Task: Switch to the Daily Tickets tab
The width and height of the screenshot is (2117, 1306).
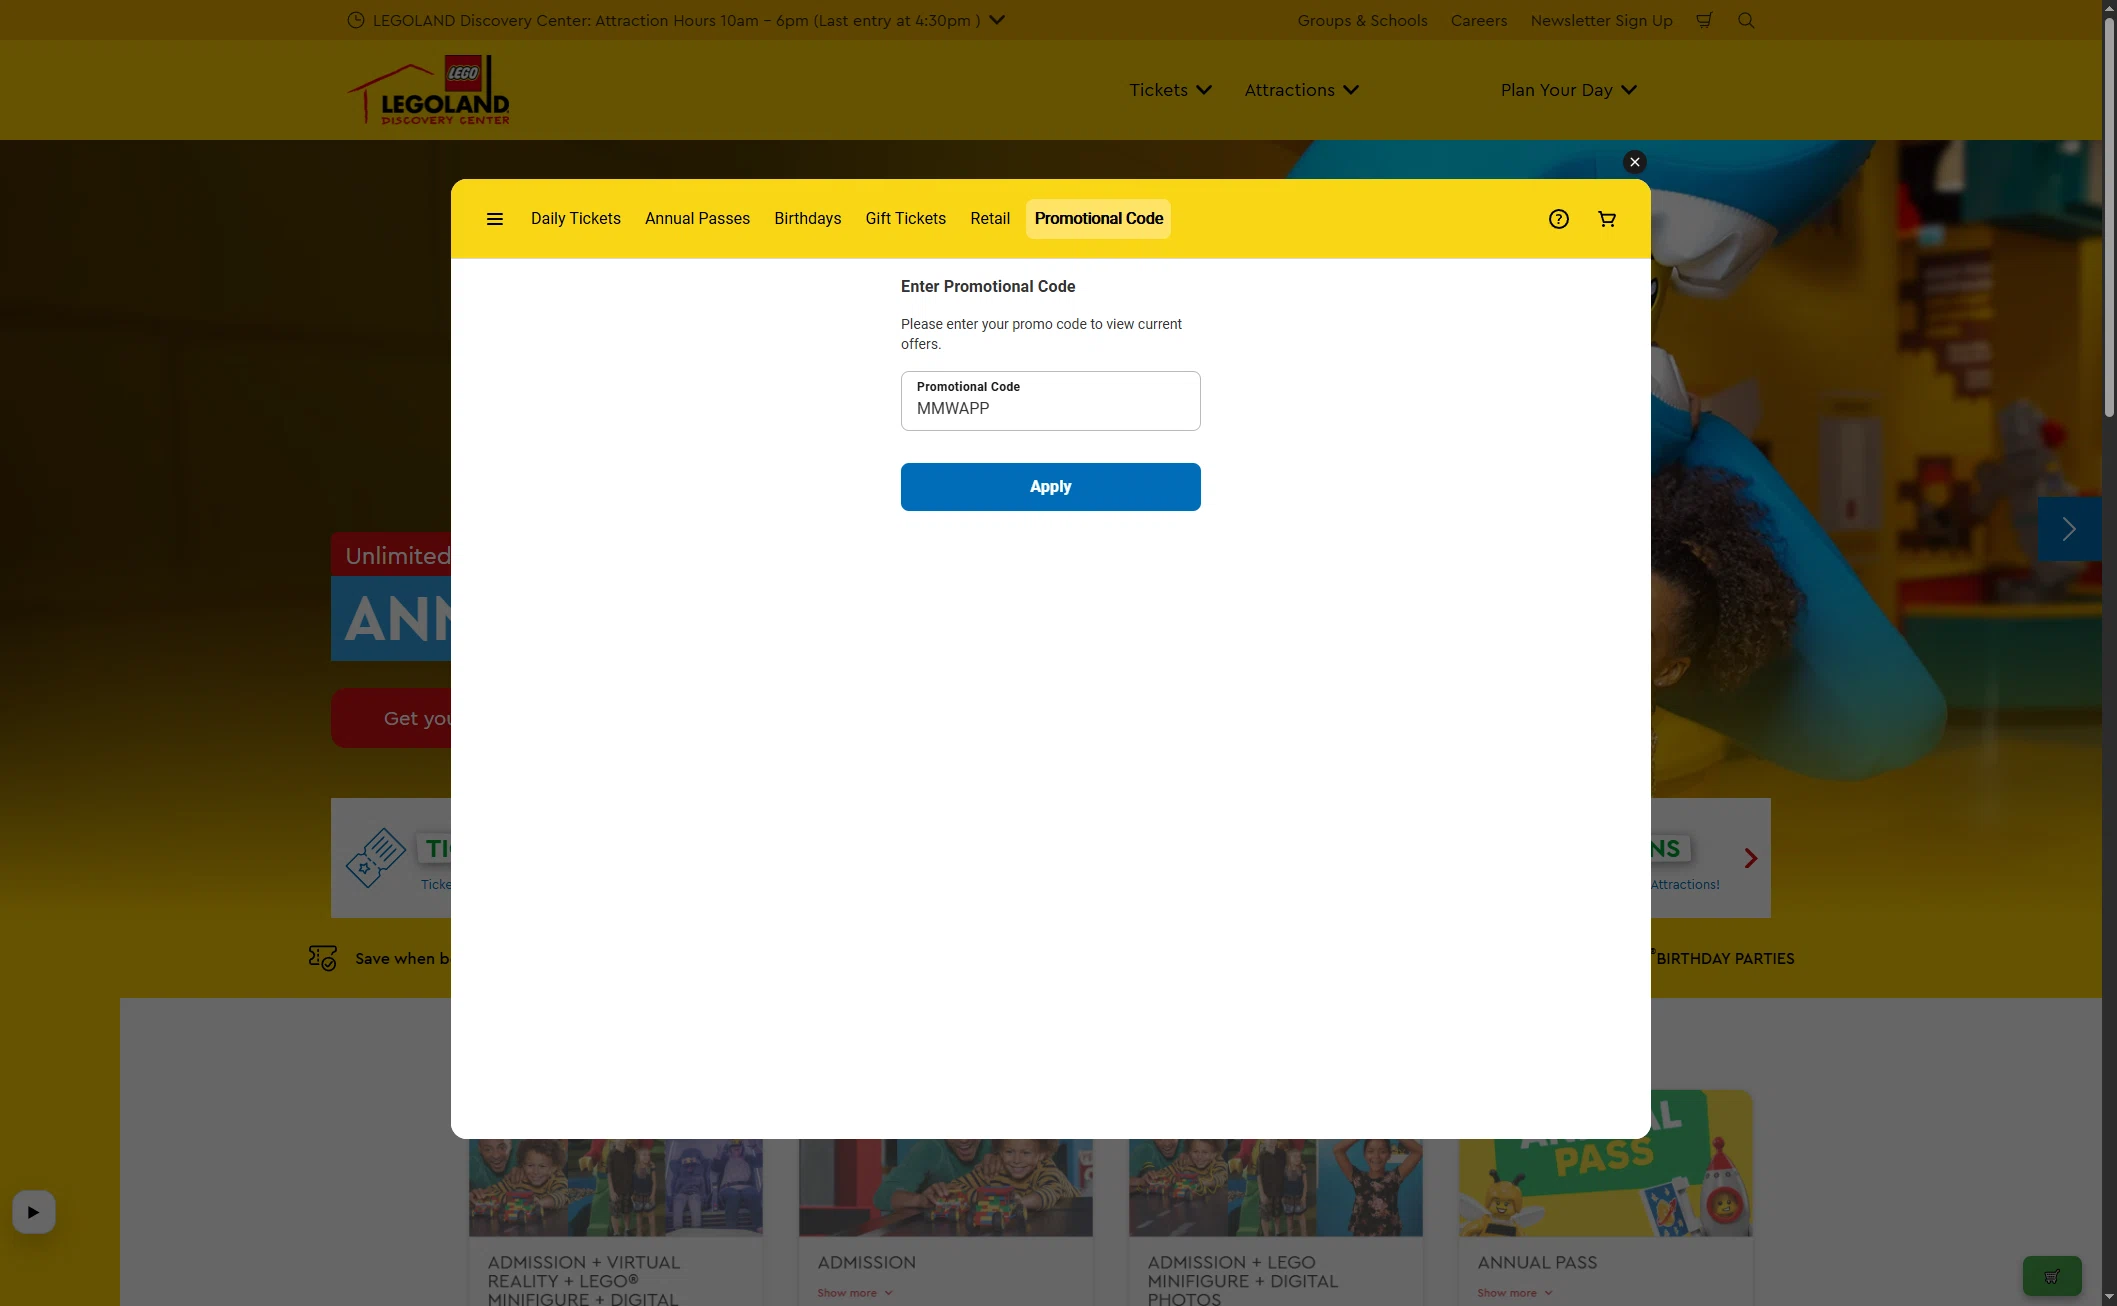Action: tap(576, 219)
